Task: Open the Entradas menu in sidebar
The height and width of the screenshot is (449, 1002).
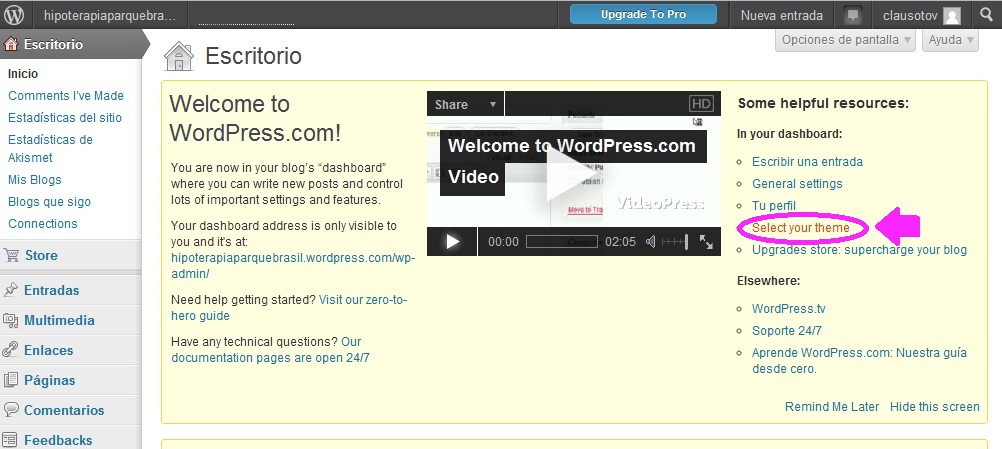Action: pyautogui.click(x=51, y=290)
